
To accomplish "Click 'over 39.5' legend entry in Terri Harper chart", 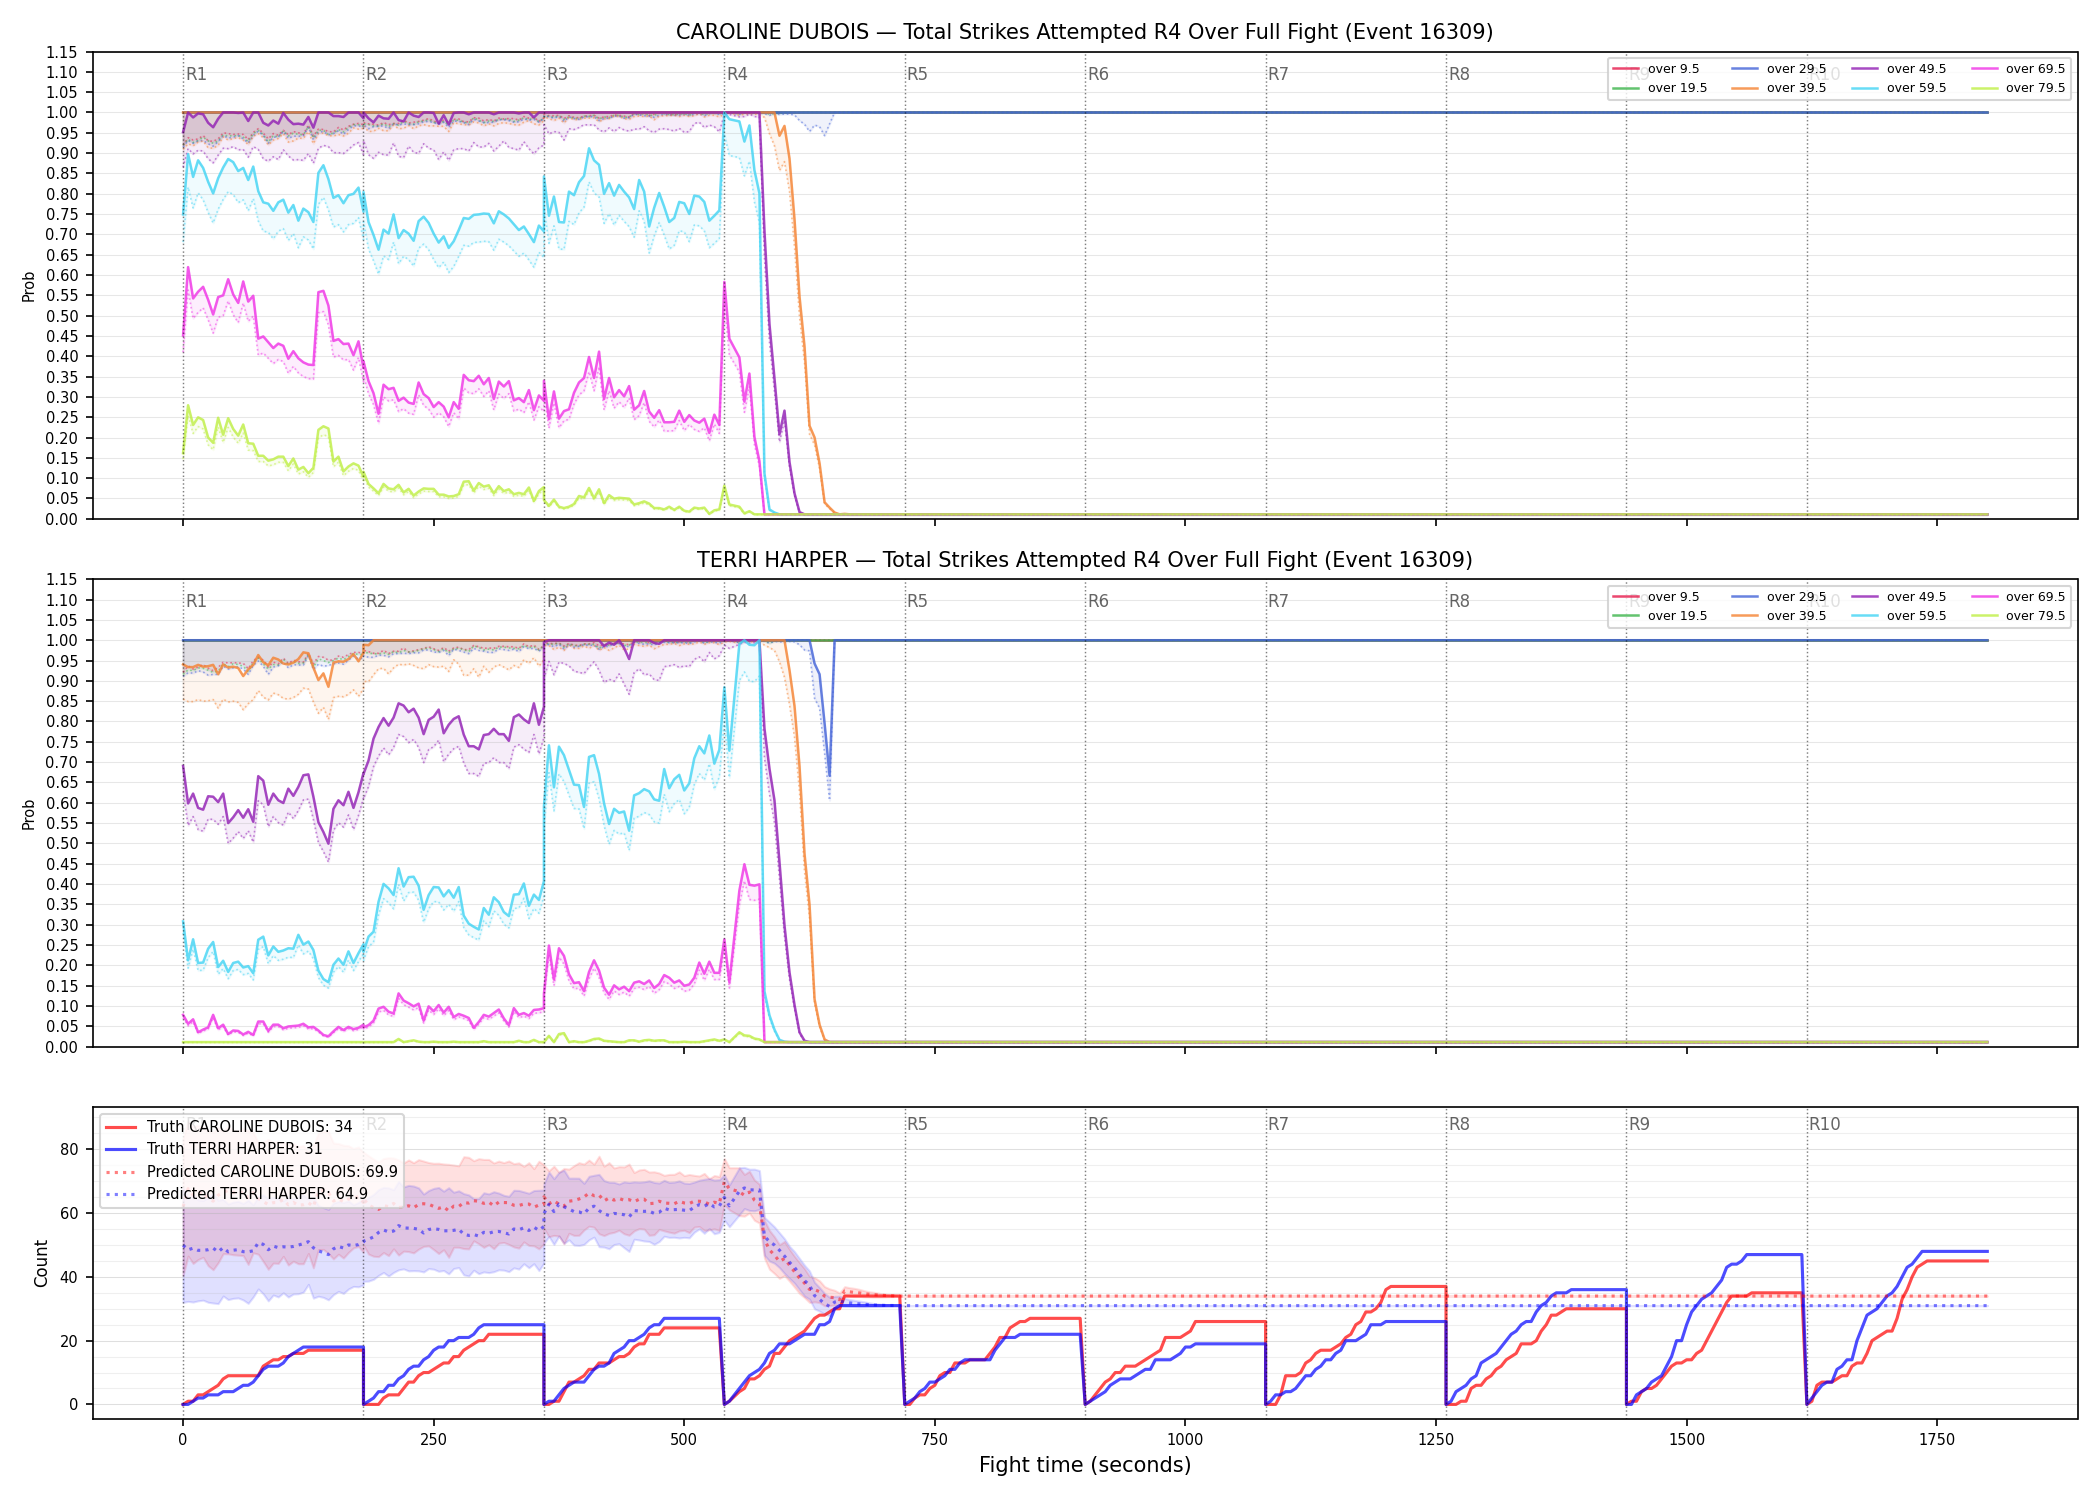I will [1779, 616].
